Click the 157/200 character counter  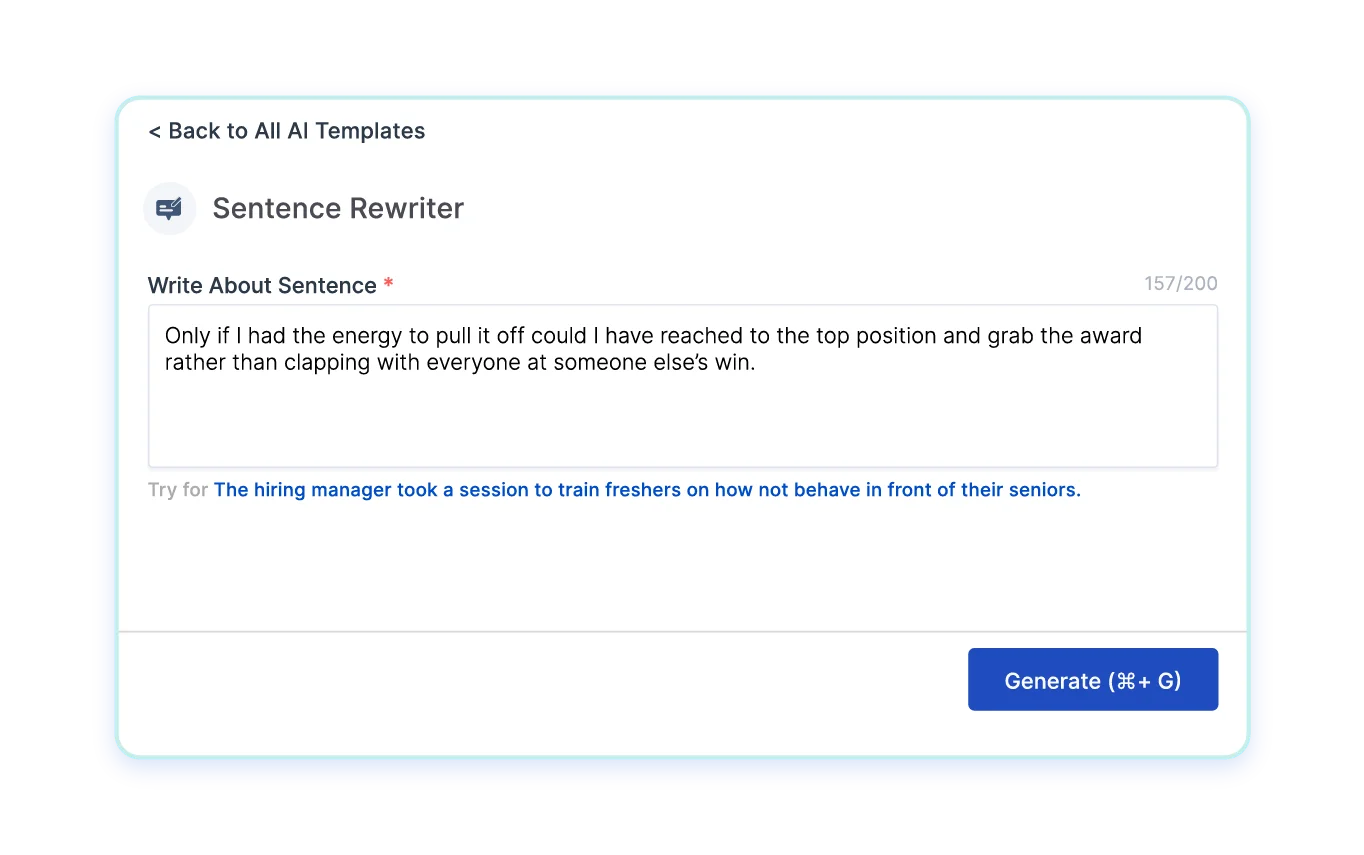[x=1181, y=284]
